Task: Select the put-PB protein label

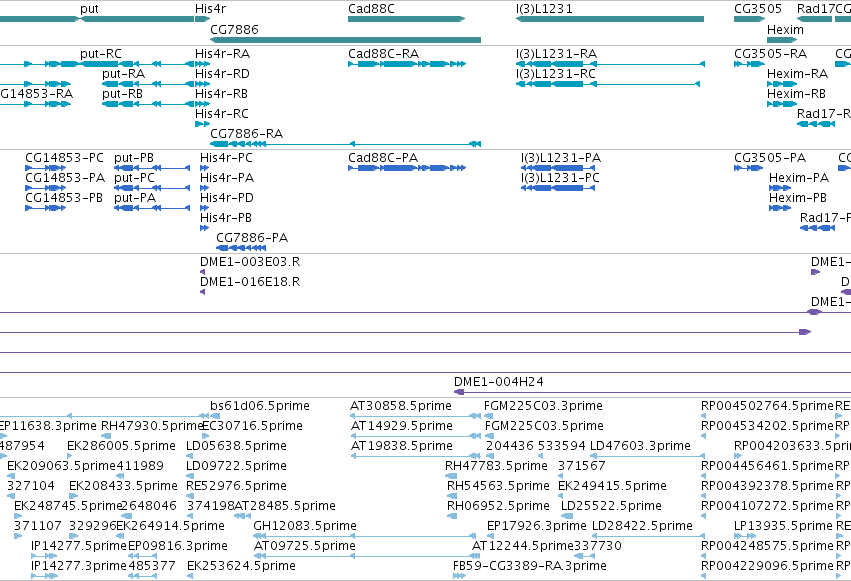Action: (x=134, y=158)
